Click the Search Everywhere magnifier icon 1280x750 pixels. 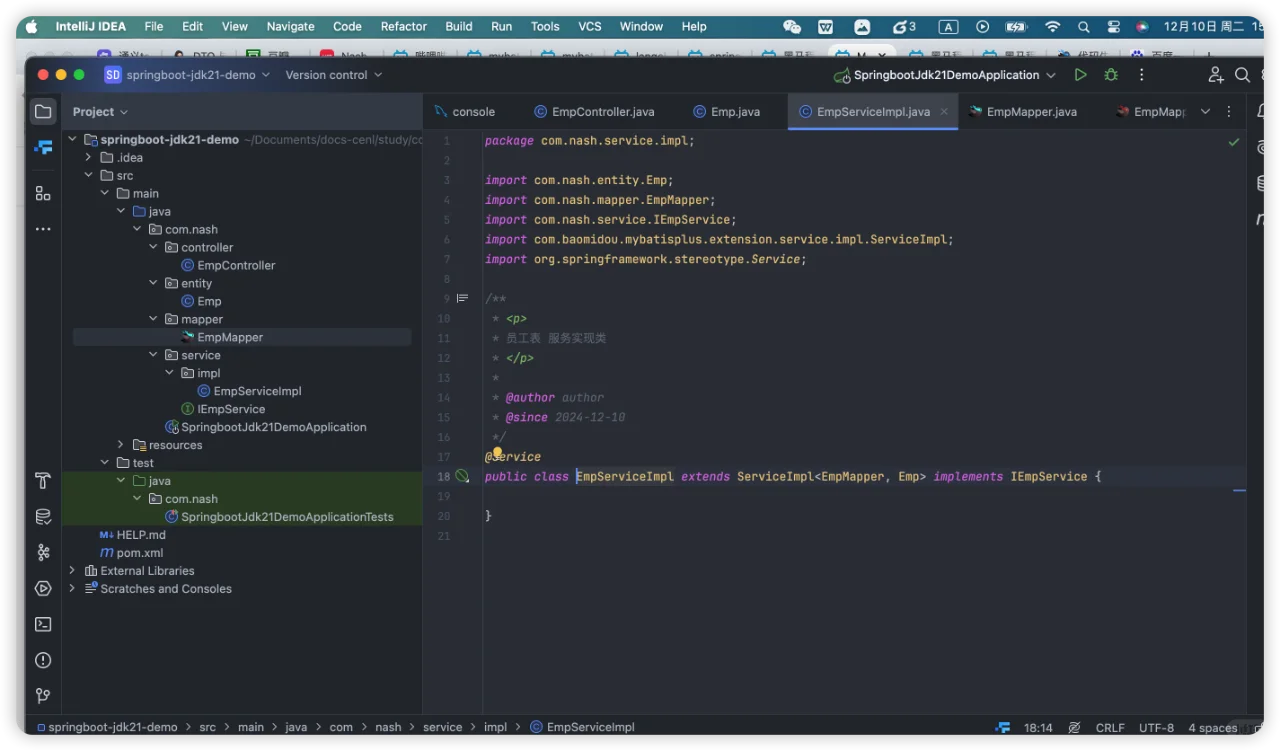point(1242,75)
